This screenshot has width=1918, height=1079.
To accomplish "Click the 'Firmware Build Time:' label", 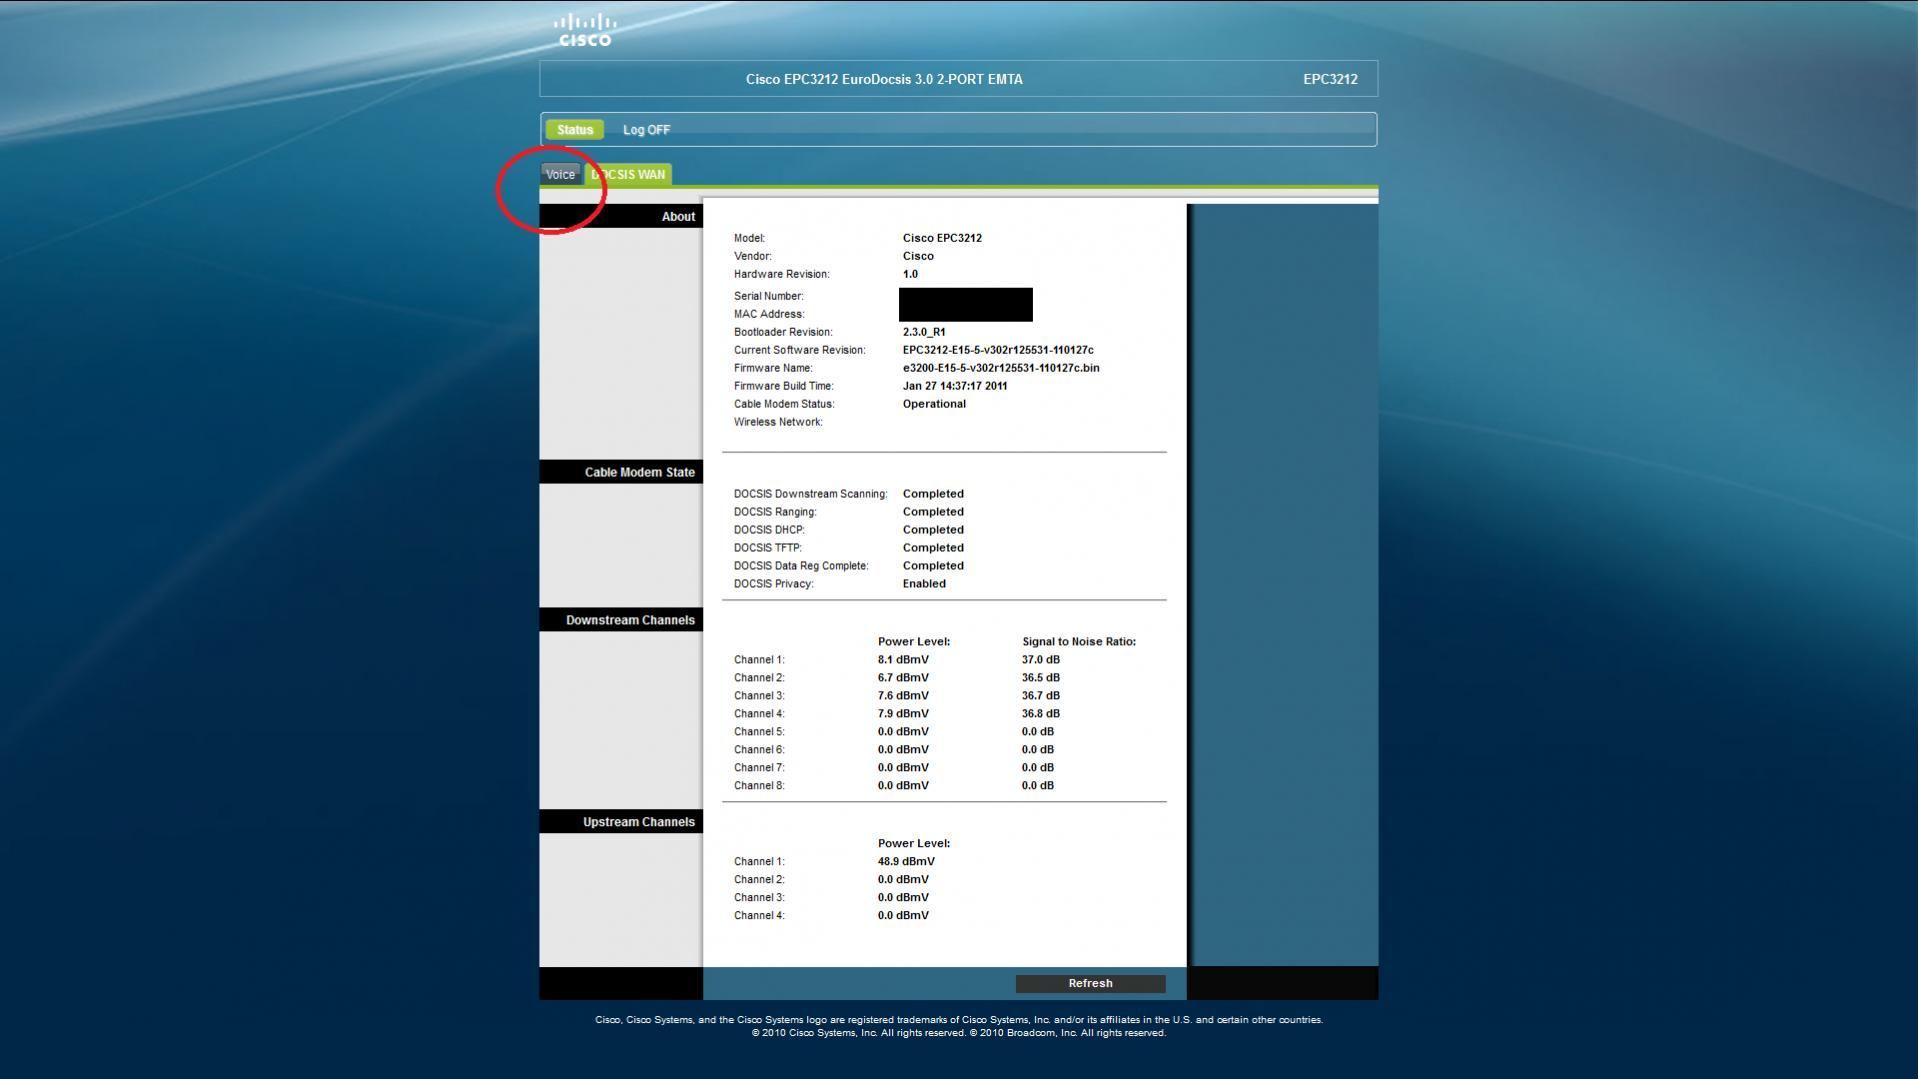I will [x=784, y=386].
